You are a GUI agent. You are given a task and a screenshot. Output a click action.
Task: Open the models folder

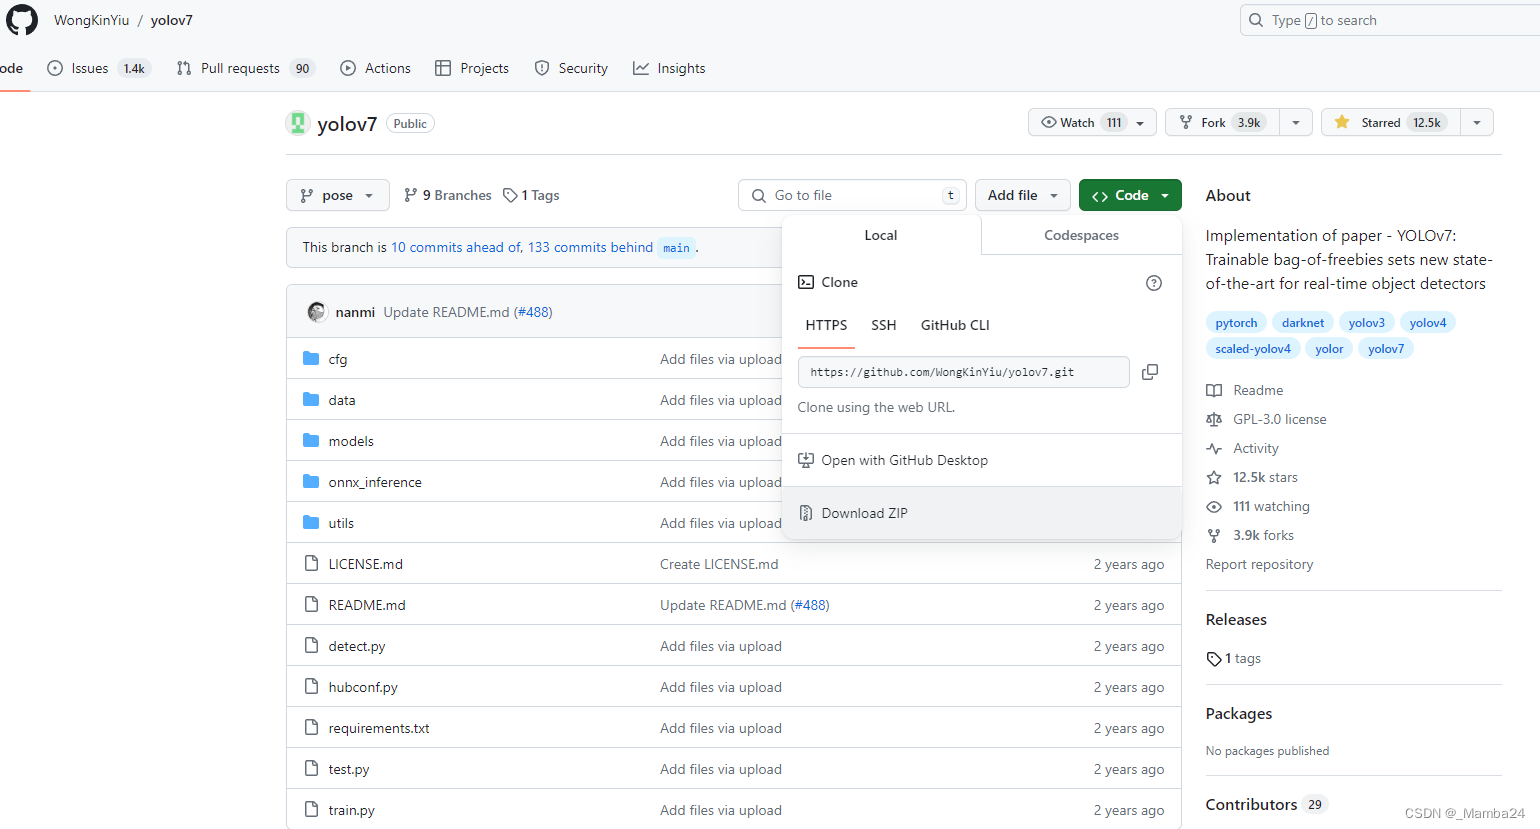click(x=351, y=441)
